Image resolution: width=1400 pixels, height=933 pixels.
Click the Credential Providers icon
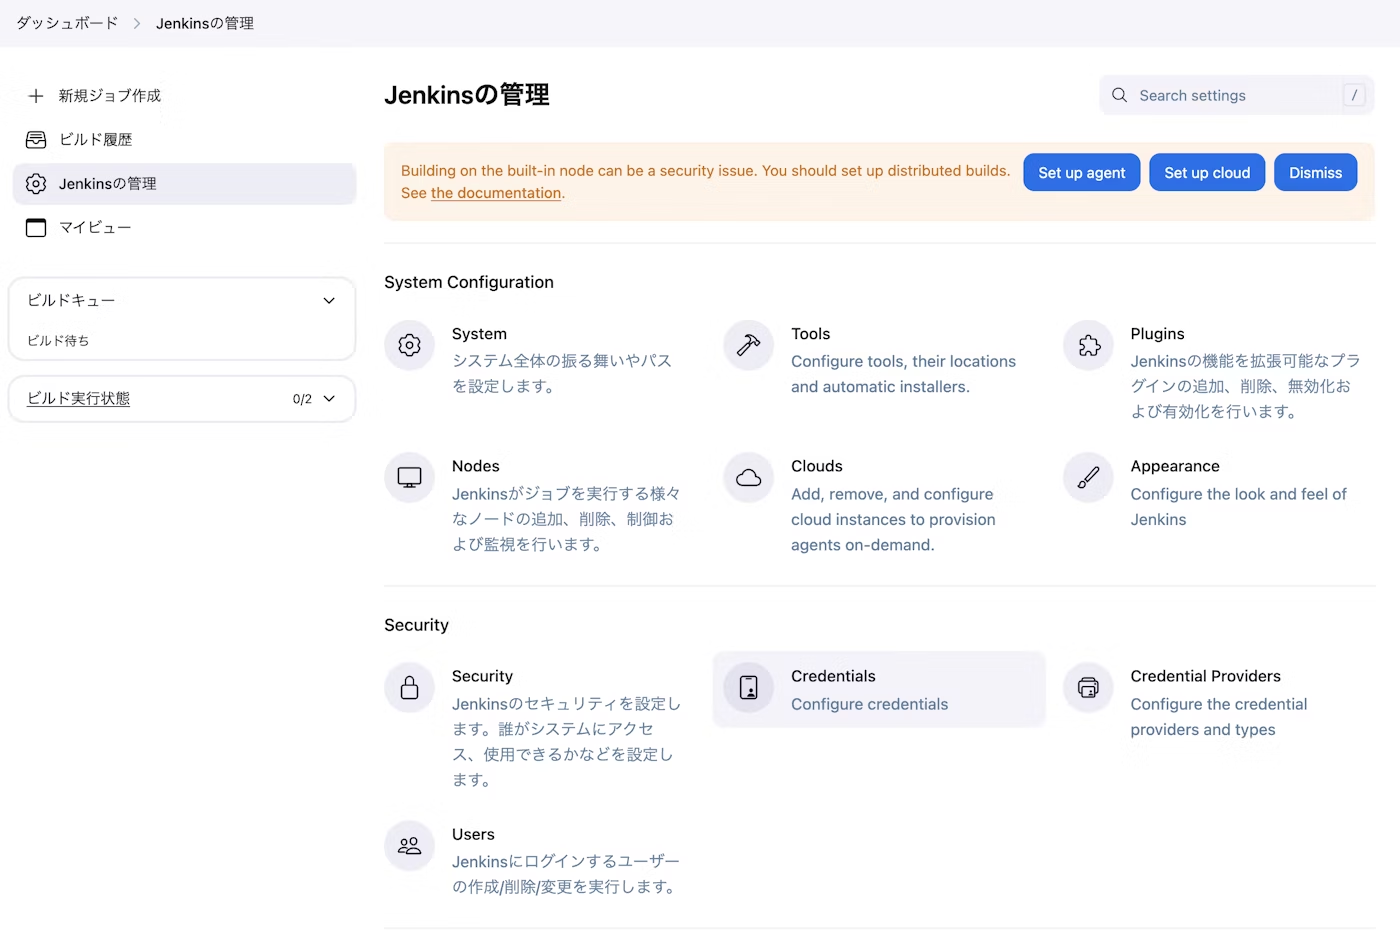tap(1089, 688)
